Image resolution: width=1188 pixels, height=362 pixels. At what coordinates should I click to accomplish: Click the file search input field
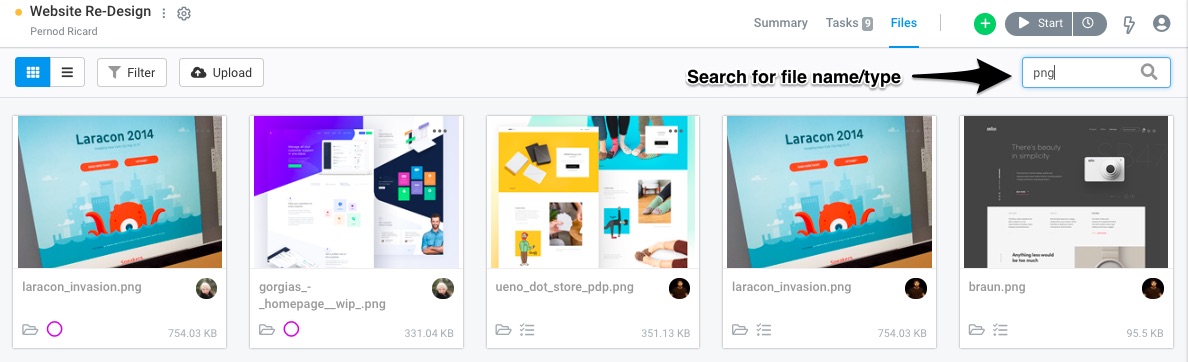[x=1096, y=73]
